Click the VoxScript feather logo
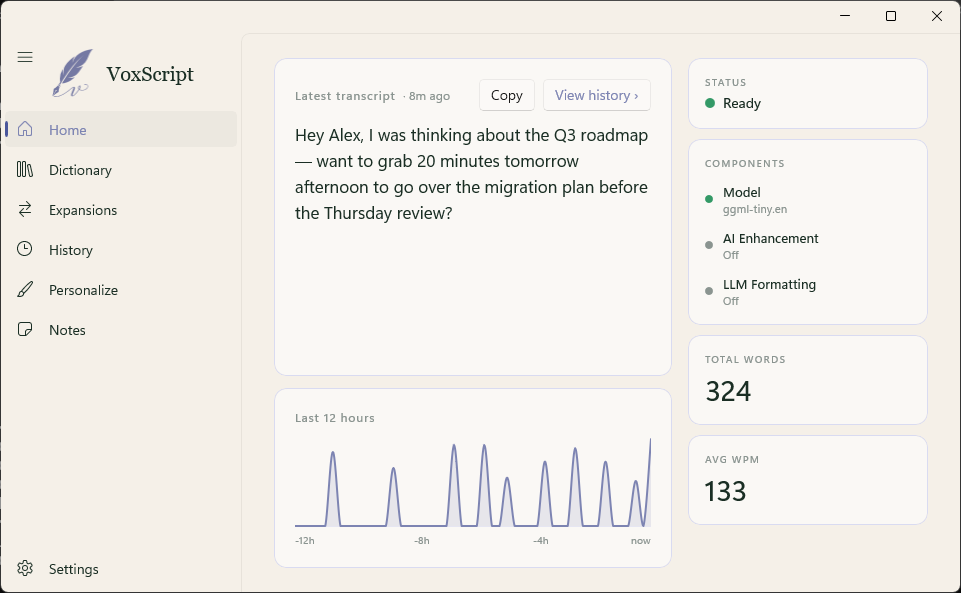Image resolution: width=961 pixels, height=593 pixels. point(72,74)
